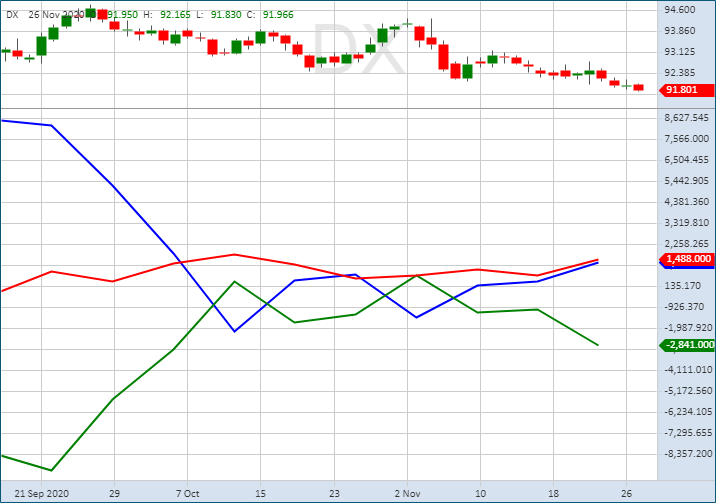Click the 7 Oct axis date
716x503 pixels.
(x=188, y=493)
